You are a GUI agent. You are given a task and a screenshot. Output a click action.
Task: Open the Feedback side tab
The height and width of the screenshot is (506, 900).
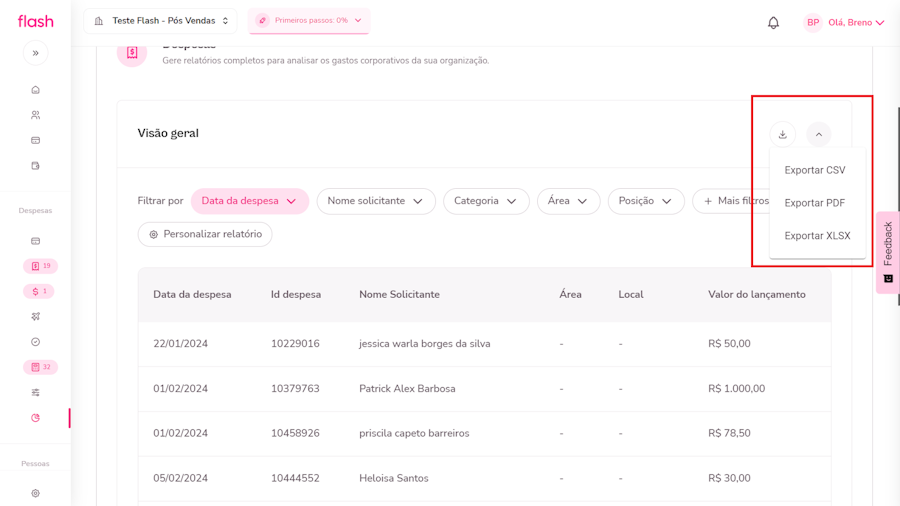tap(887, 252)
